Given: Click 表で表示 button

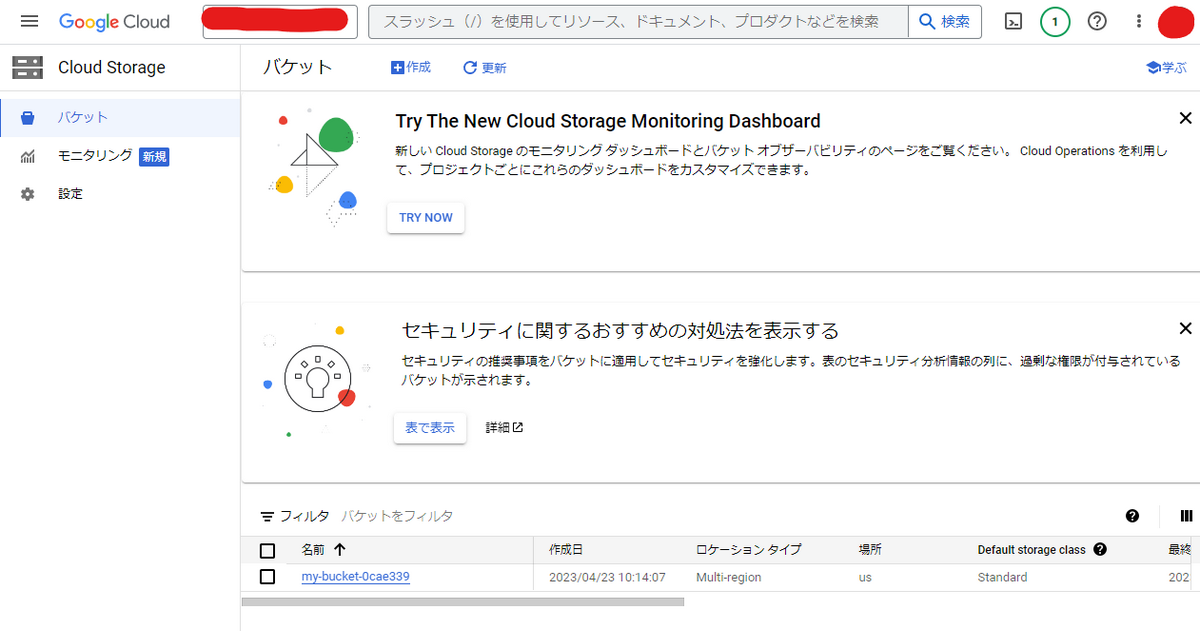Looking at the screenshot, I should 430,428.
